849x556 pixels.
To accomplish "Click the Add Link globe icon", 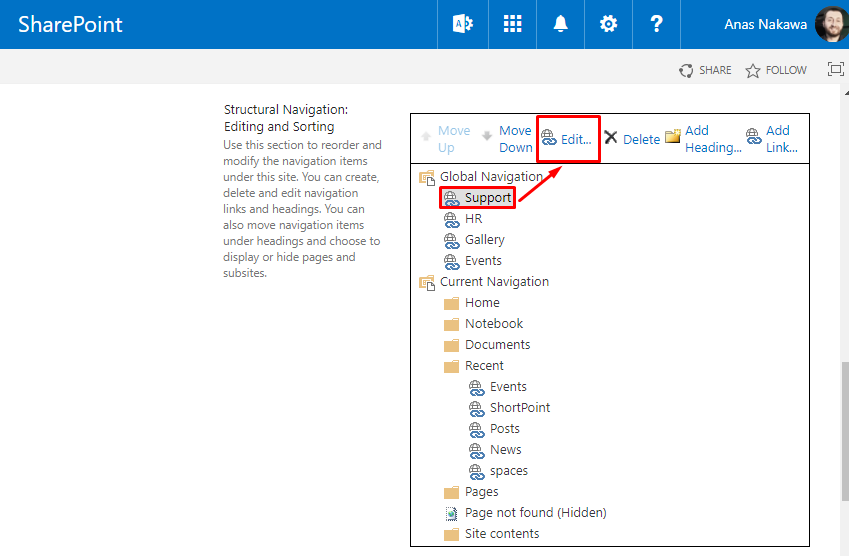I will pyautogui.click(x=753, y=136).
